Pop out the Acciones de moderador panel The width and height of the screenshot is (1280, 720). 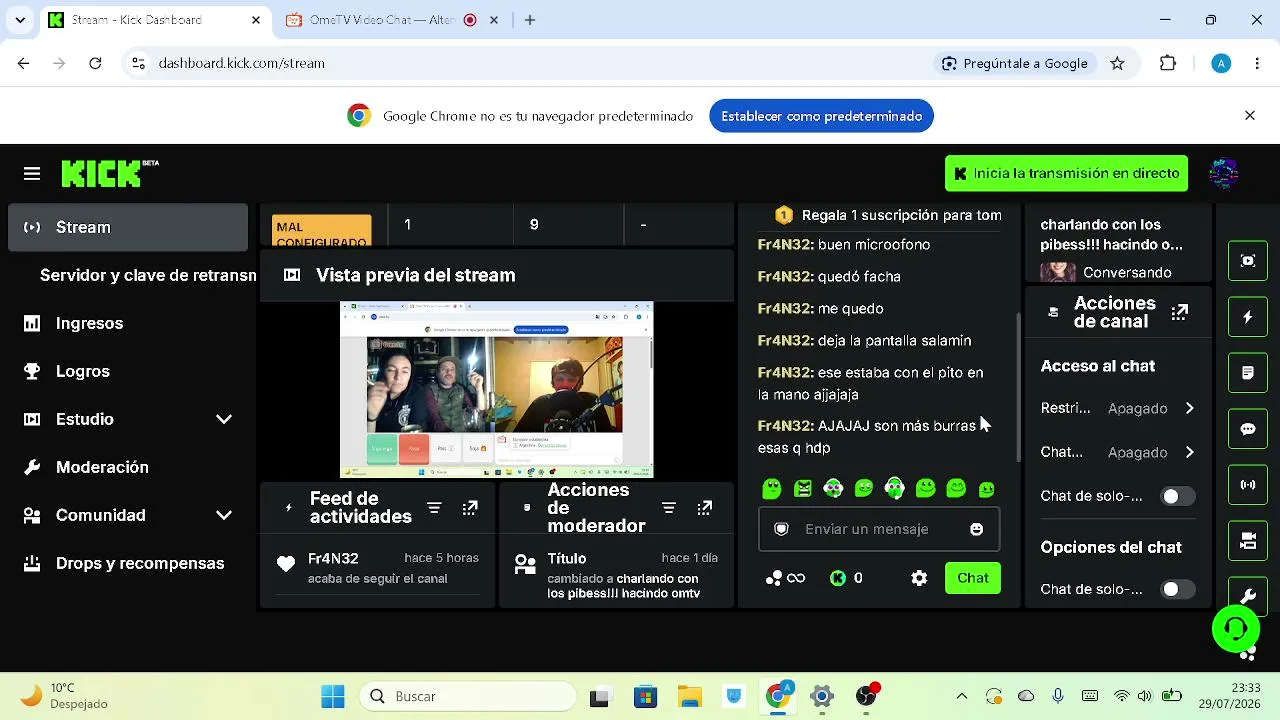coord(705,508)
